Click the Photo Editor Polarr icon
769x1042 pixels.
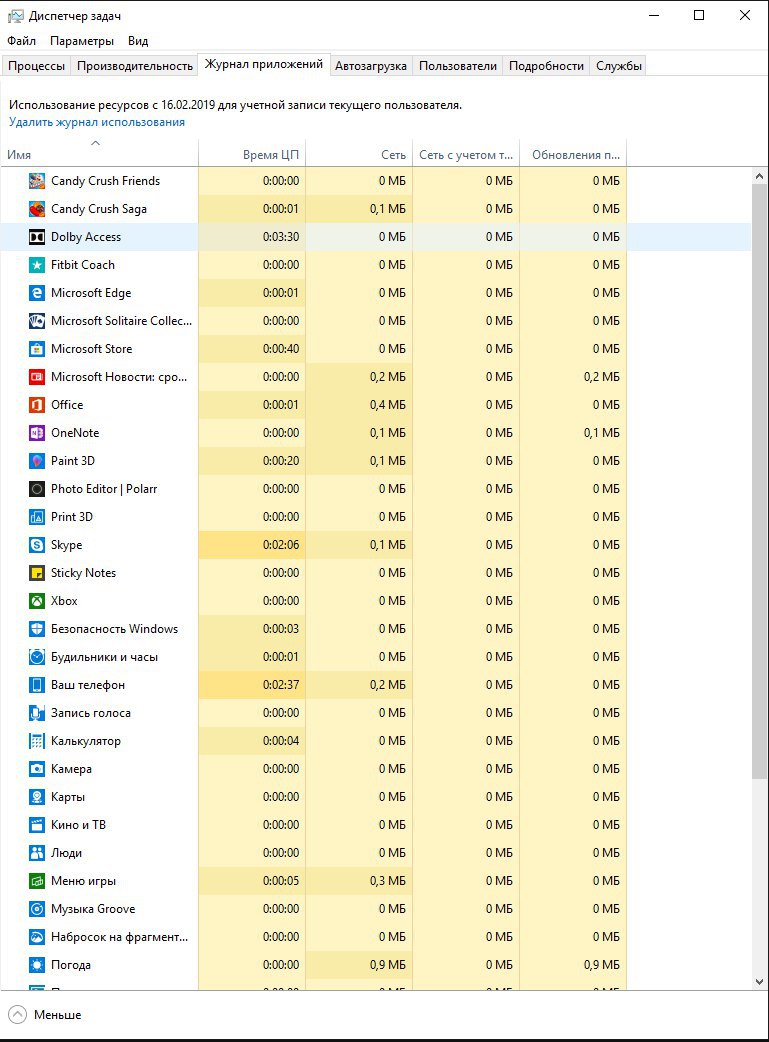tap(37, 489)
